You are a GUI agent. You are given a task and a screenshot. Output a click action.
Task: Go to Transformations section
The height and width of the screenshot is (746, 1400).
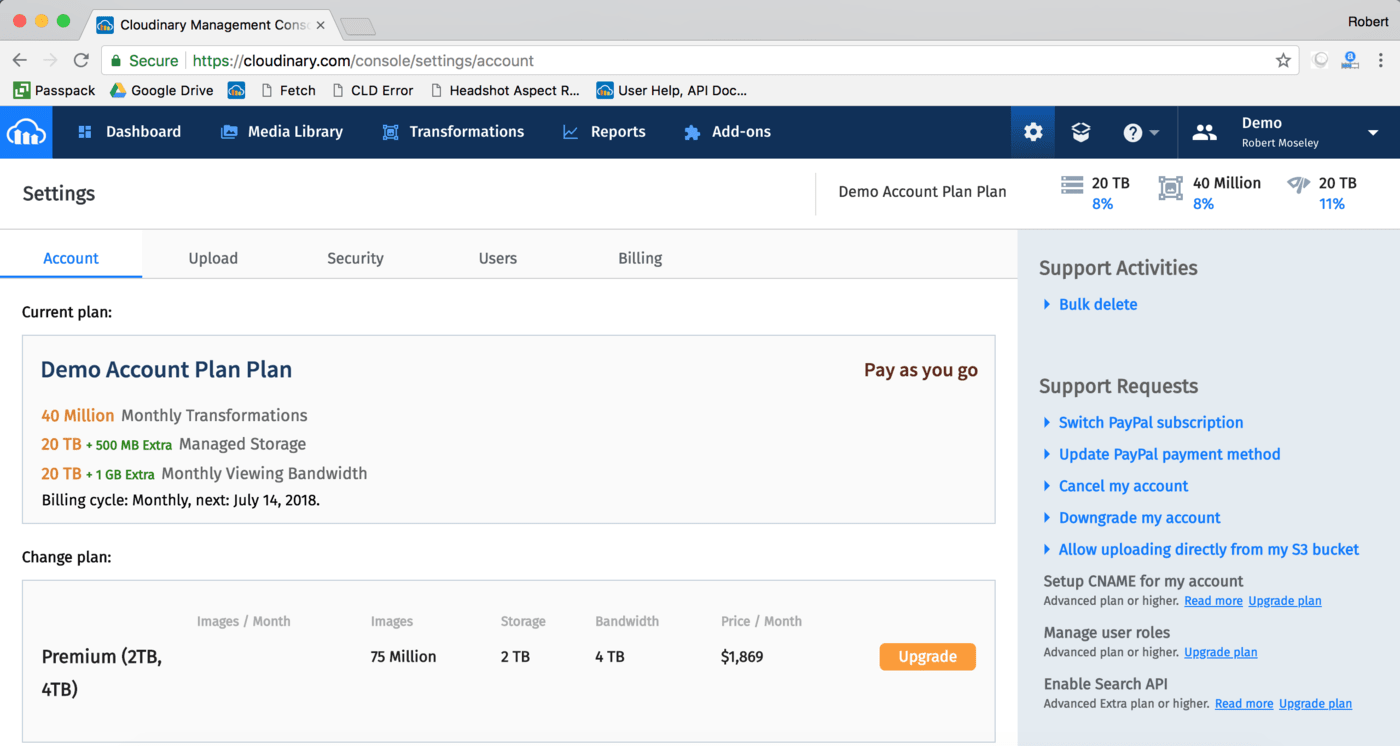[x=453, y=132]
